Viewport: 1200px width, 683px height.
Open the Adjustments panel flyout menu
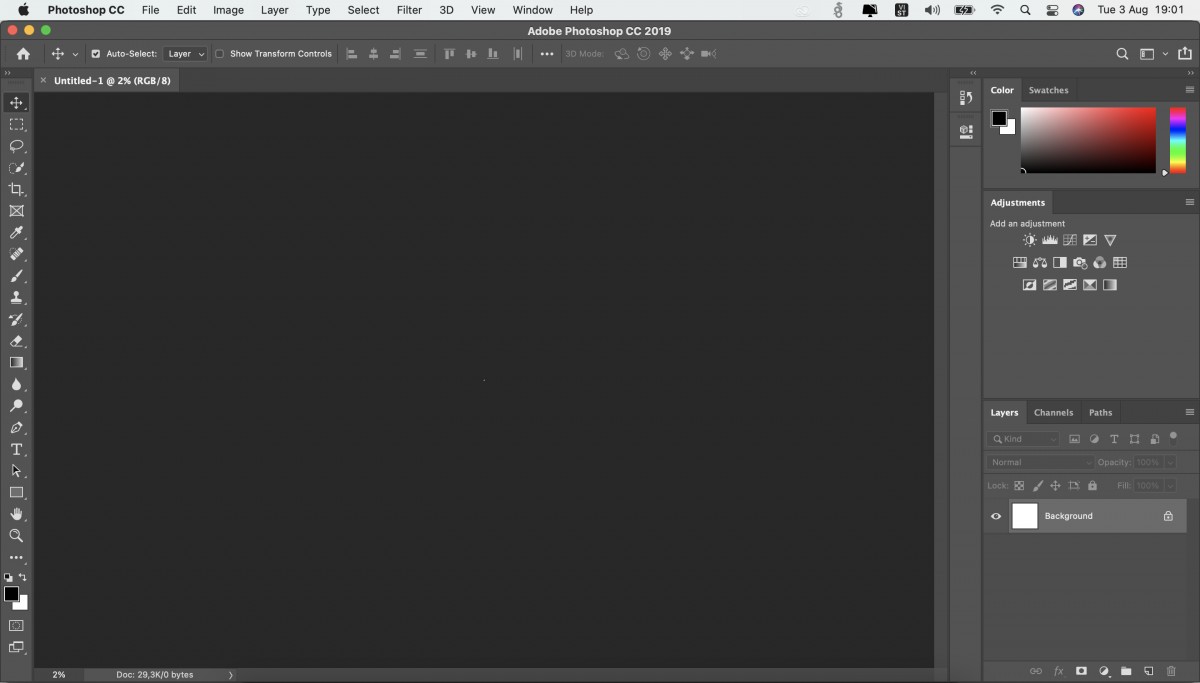(1190, 202)
